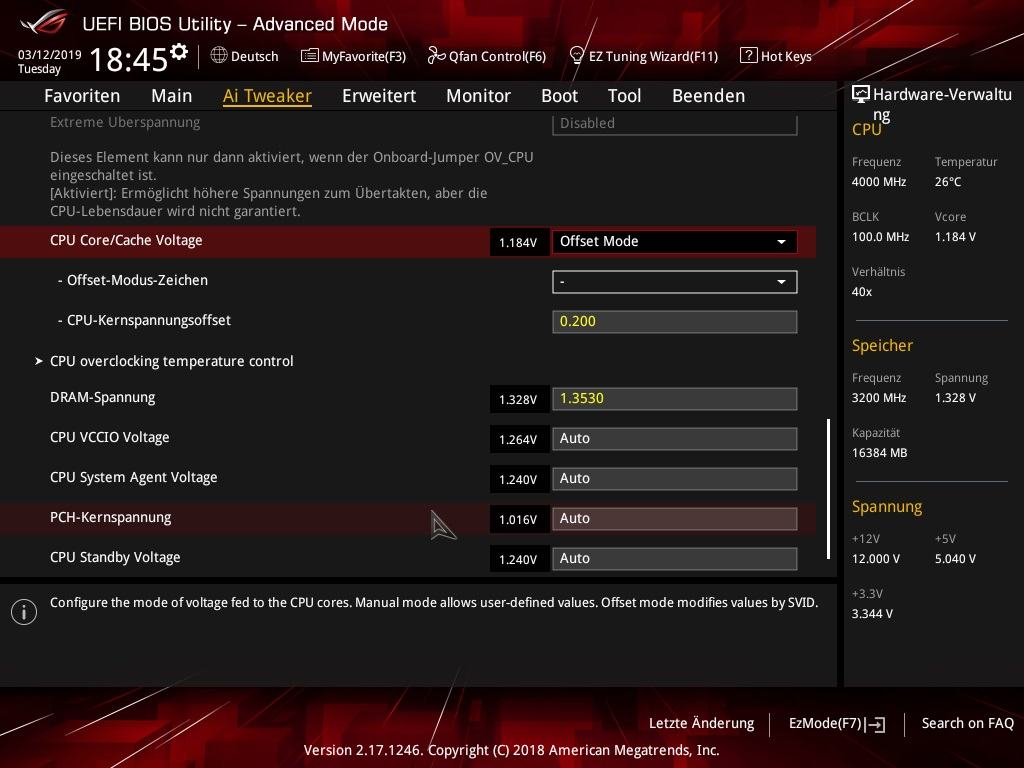Click the 12.000 V reading

point(876,559)
